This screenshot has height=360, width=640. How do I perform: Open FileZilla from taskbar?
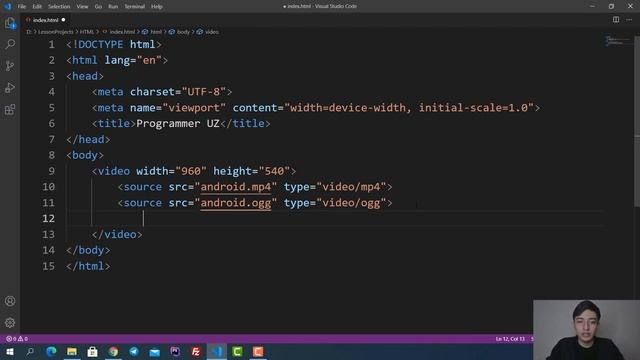[196, 351]
